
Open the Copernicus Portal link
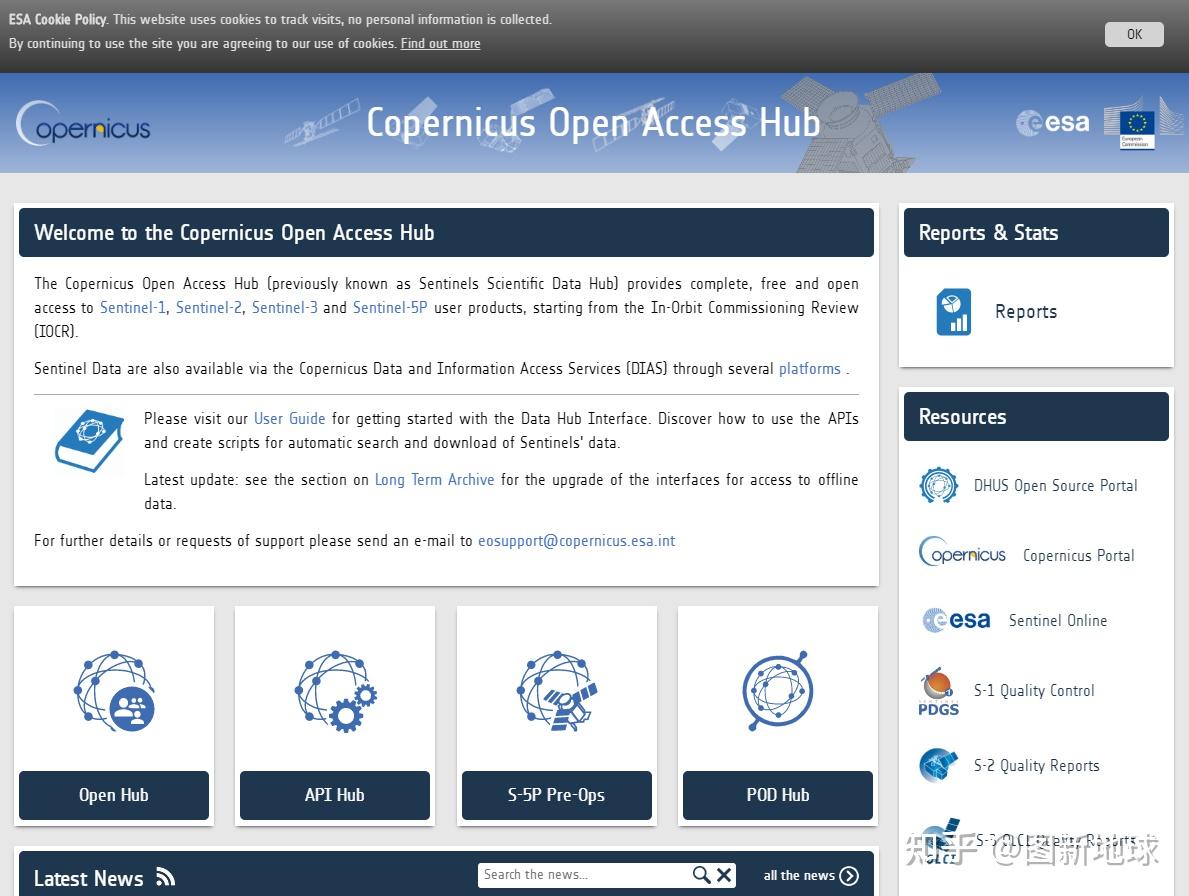pos(1078,556)
